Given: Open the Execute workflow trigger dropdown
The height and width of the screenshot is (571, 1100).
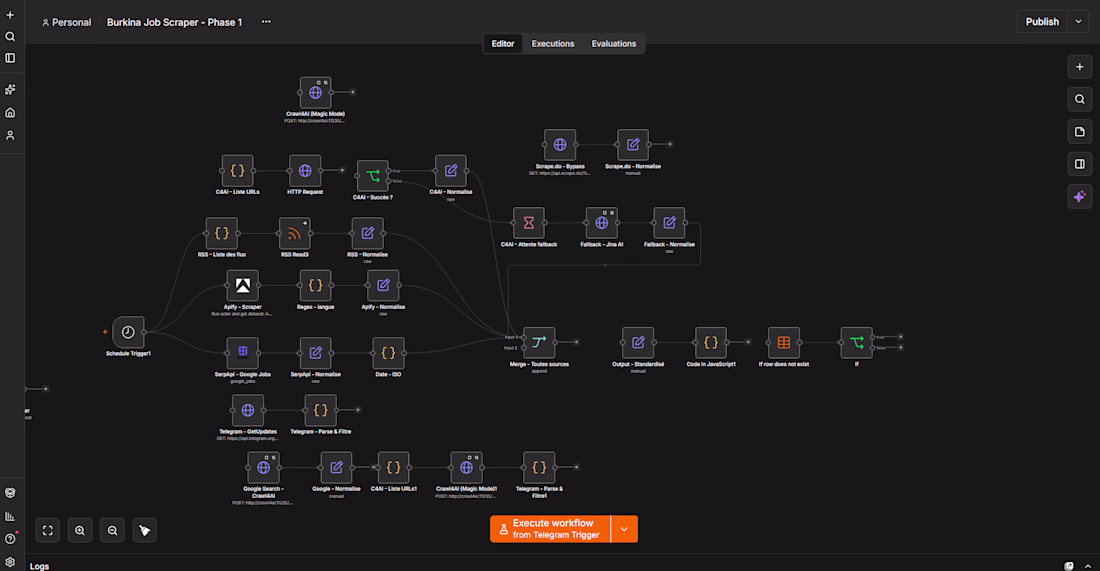Looking at the screenshot, I should click(624, 529).
